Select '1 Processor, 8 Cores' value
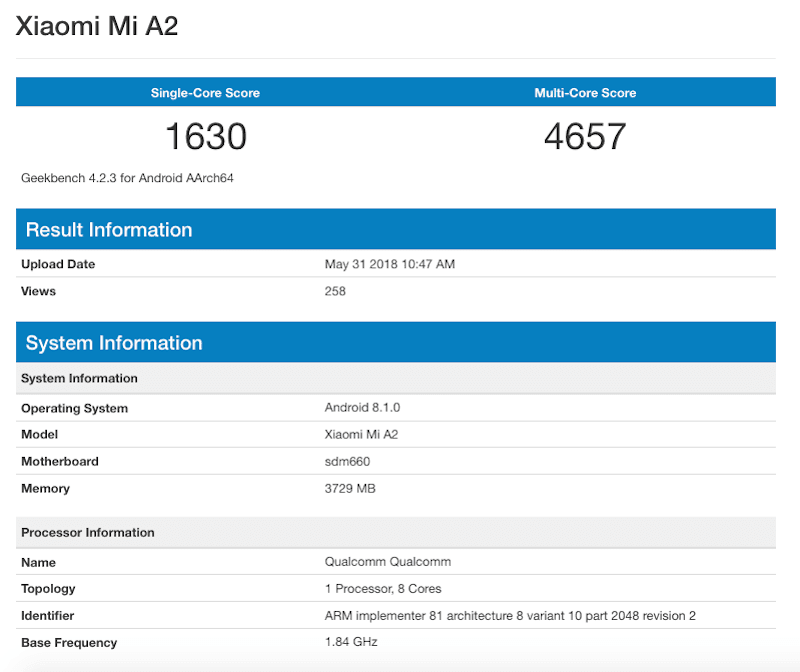This screenshot has width=800, height=672. click(383, 589)
